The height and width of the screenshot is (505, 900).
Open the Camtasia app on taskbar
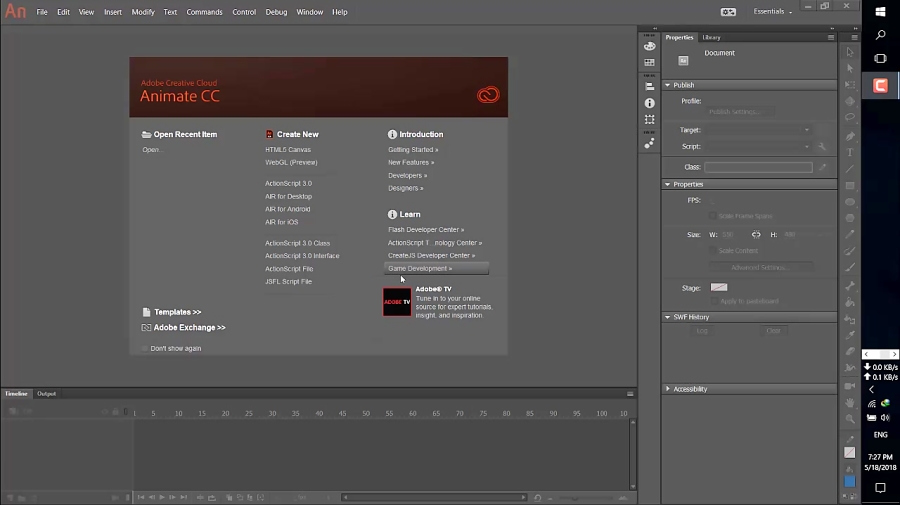pyautogui.click(x=880, y=86)
